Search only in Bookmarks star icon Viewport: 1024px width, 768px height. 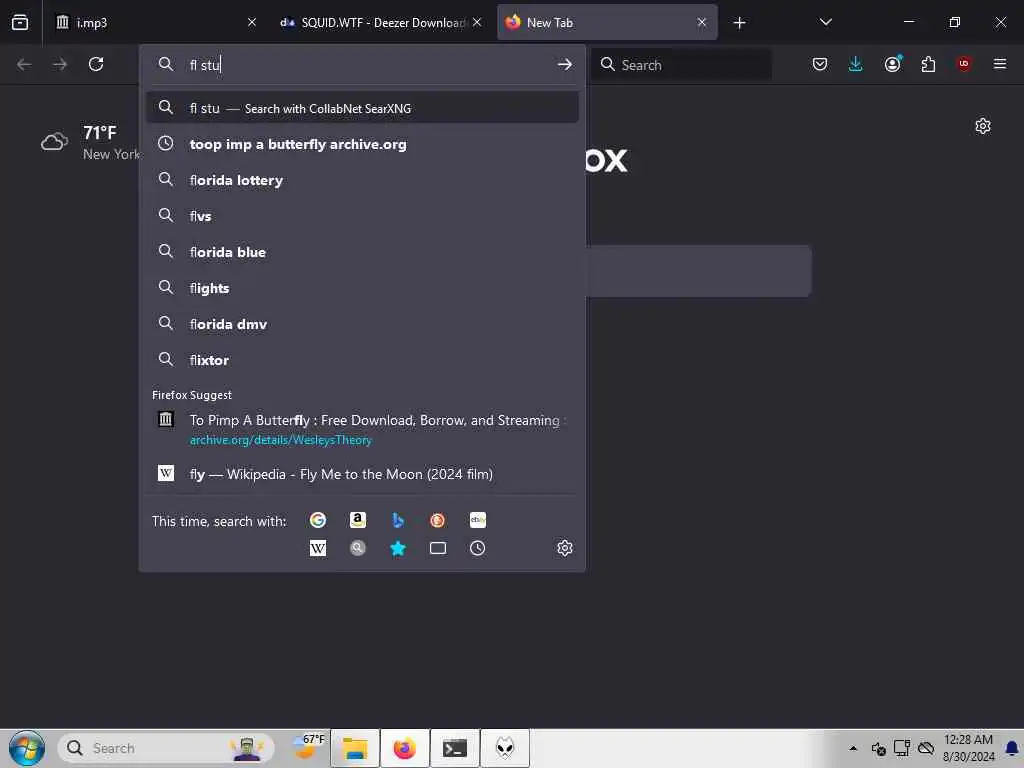[398, 548]
